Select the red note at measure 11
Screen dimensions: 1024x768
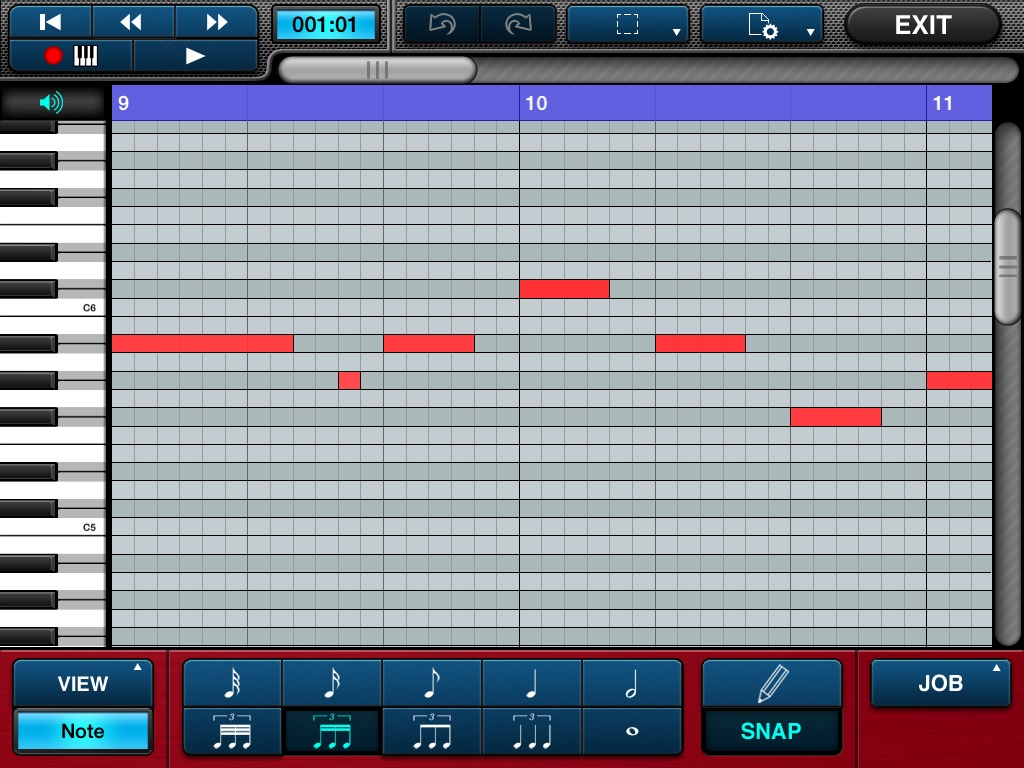click(959, 380)
